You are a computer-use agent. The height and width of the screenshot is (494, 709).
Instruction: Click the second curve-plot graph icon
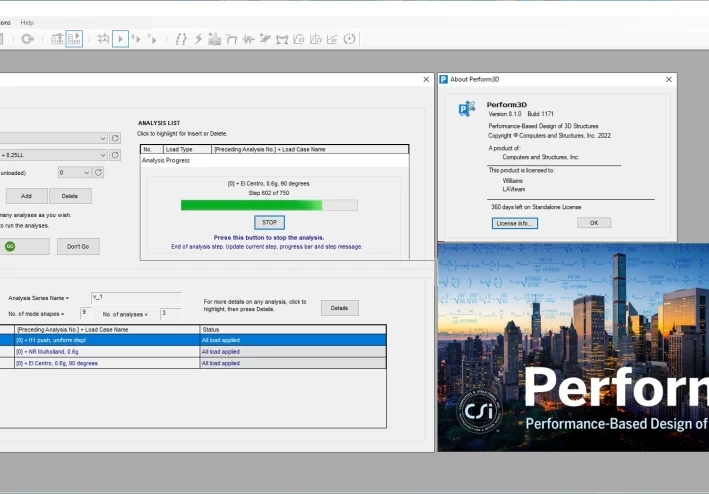click(x=316, y=39)
